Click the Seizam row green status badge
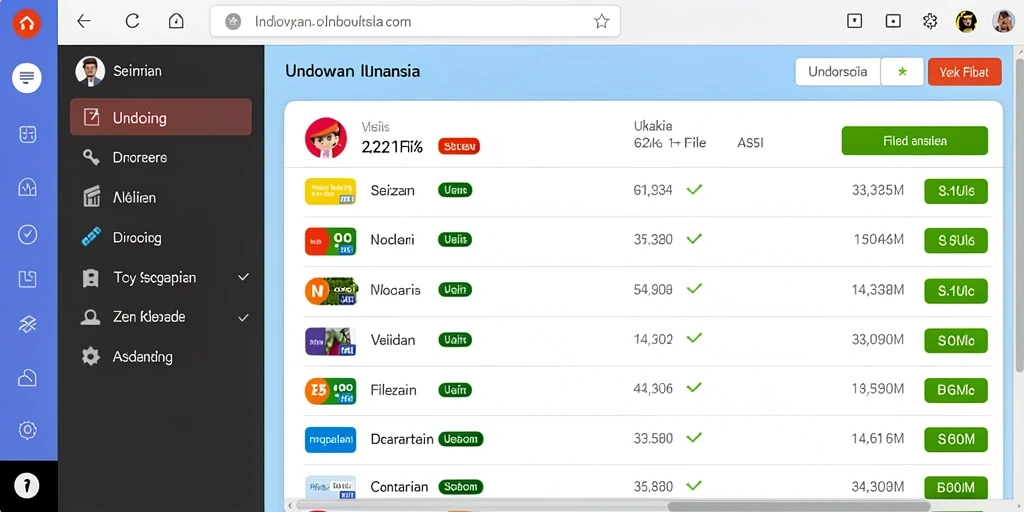This screenshot has height=512, width=1024. pos(455,190)
